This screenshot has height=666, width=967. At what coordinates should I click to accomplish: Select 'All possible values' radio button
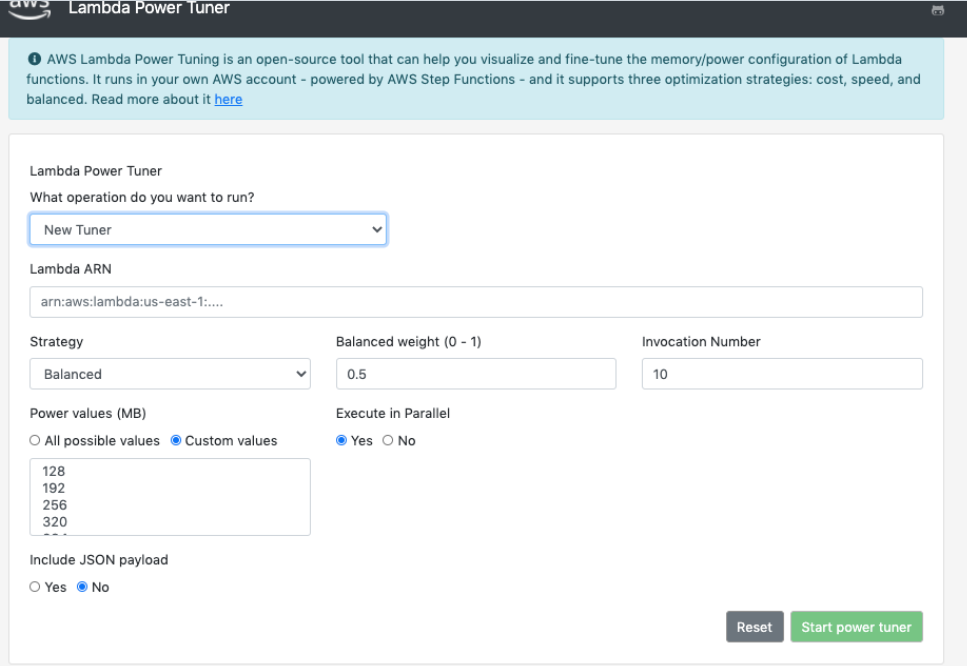35,440
